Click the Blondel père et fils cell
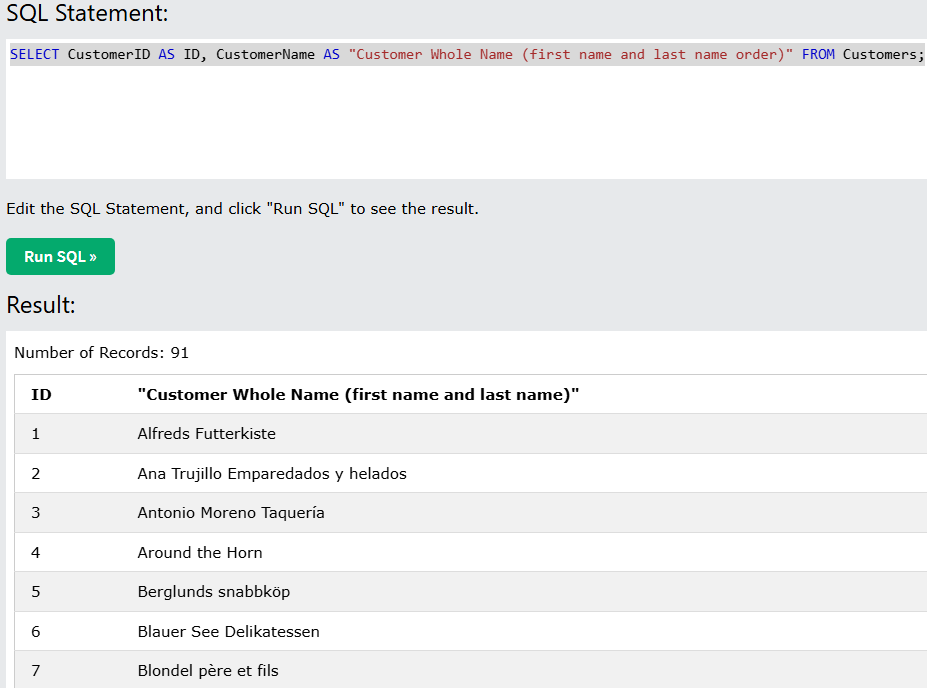 point(207,671)
